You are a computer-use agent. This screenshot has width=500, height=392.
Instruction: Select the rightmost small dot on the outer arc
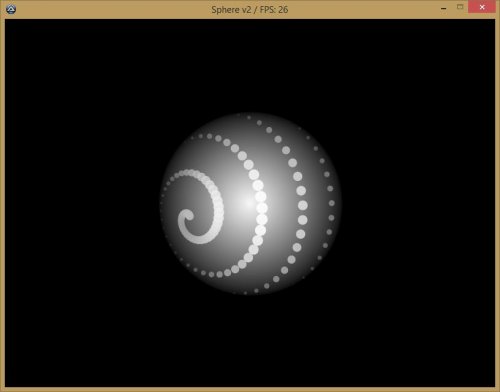click(332, 203)
